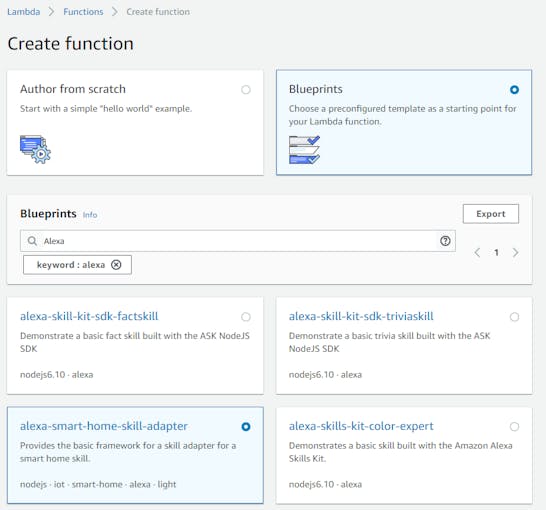
Task: Click the Blueprints card title at top
Action: click(315, 89)
